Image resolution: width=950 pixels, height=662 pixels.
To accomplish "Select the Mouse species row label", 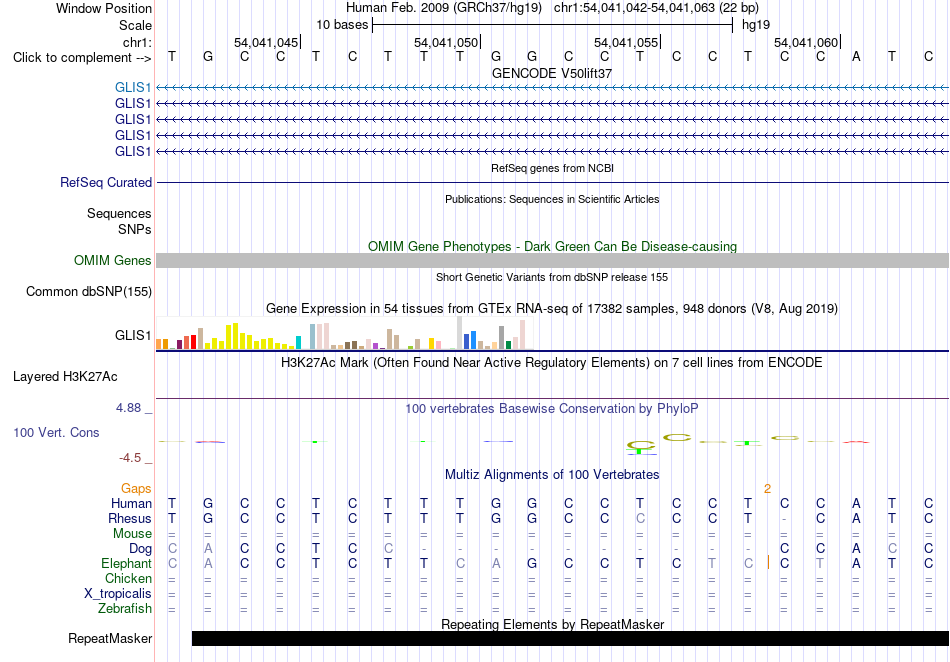I will pyautogui.click(x=132, y=534).
